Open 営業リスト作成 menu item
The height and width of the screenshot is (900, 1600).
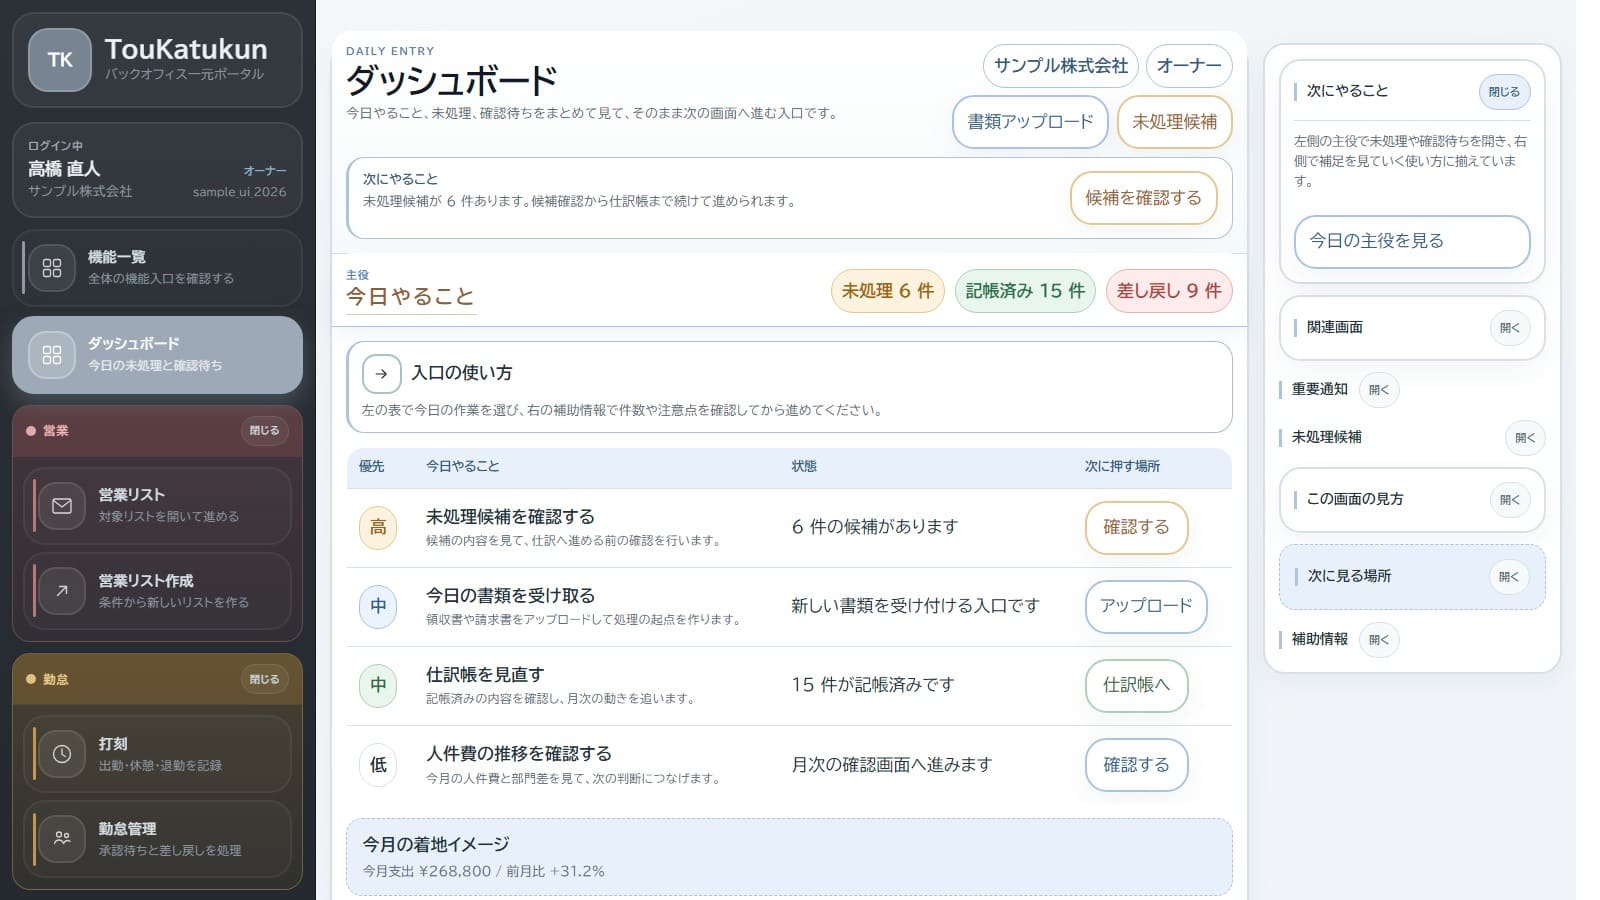coord(157,591)
